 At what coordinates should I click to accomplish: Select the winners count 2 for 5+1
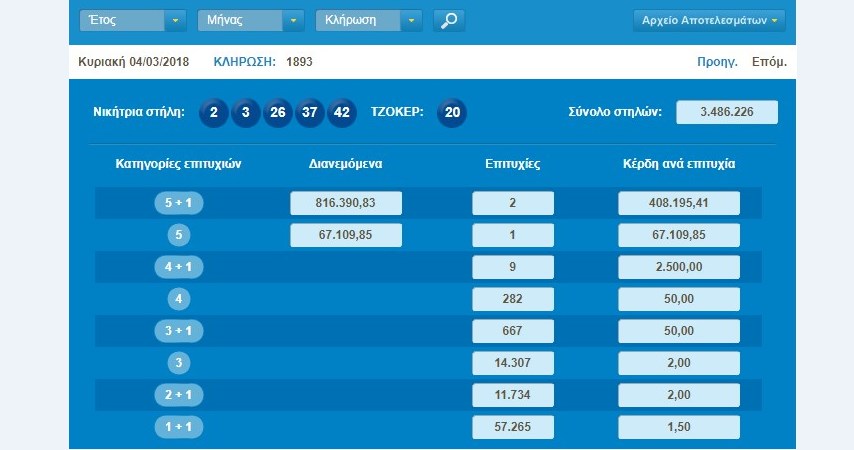point(513,203)
